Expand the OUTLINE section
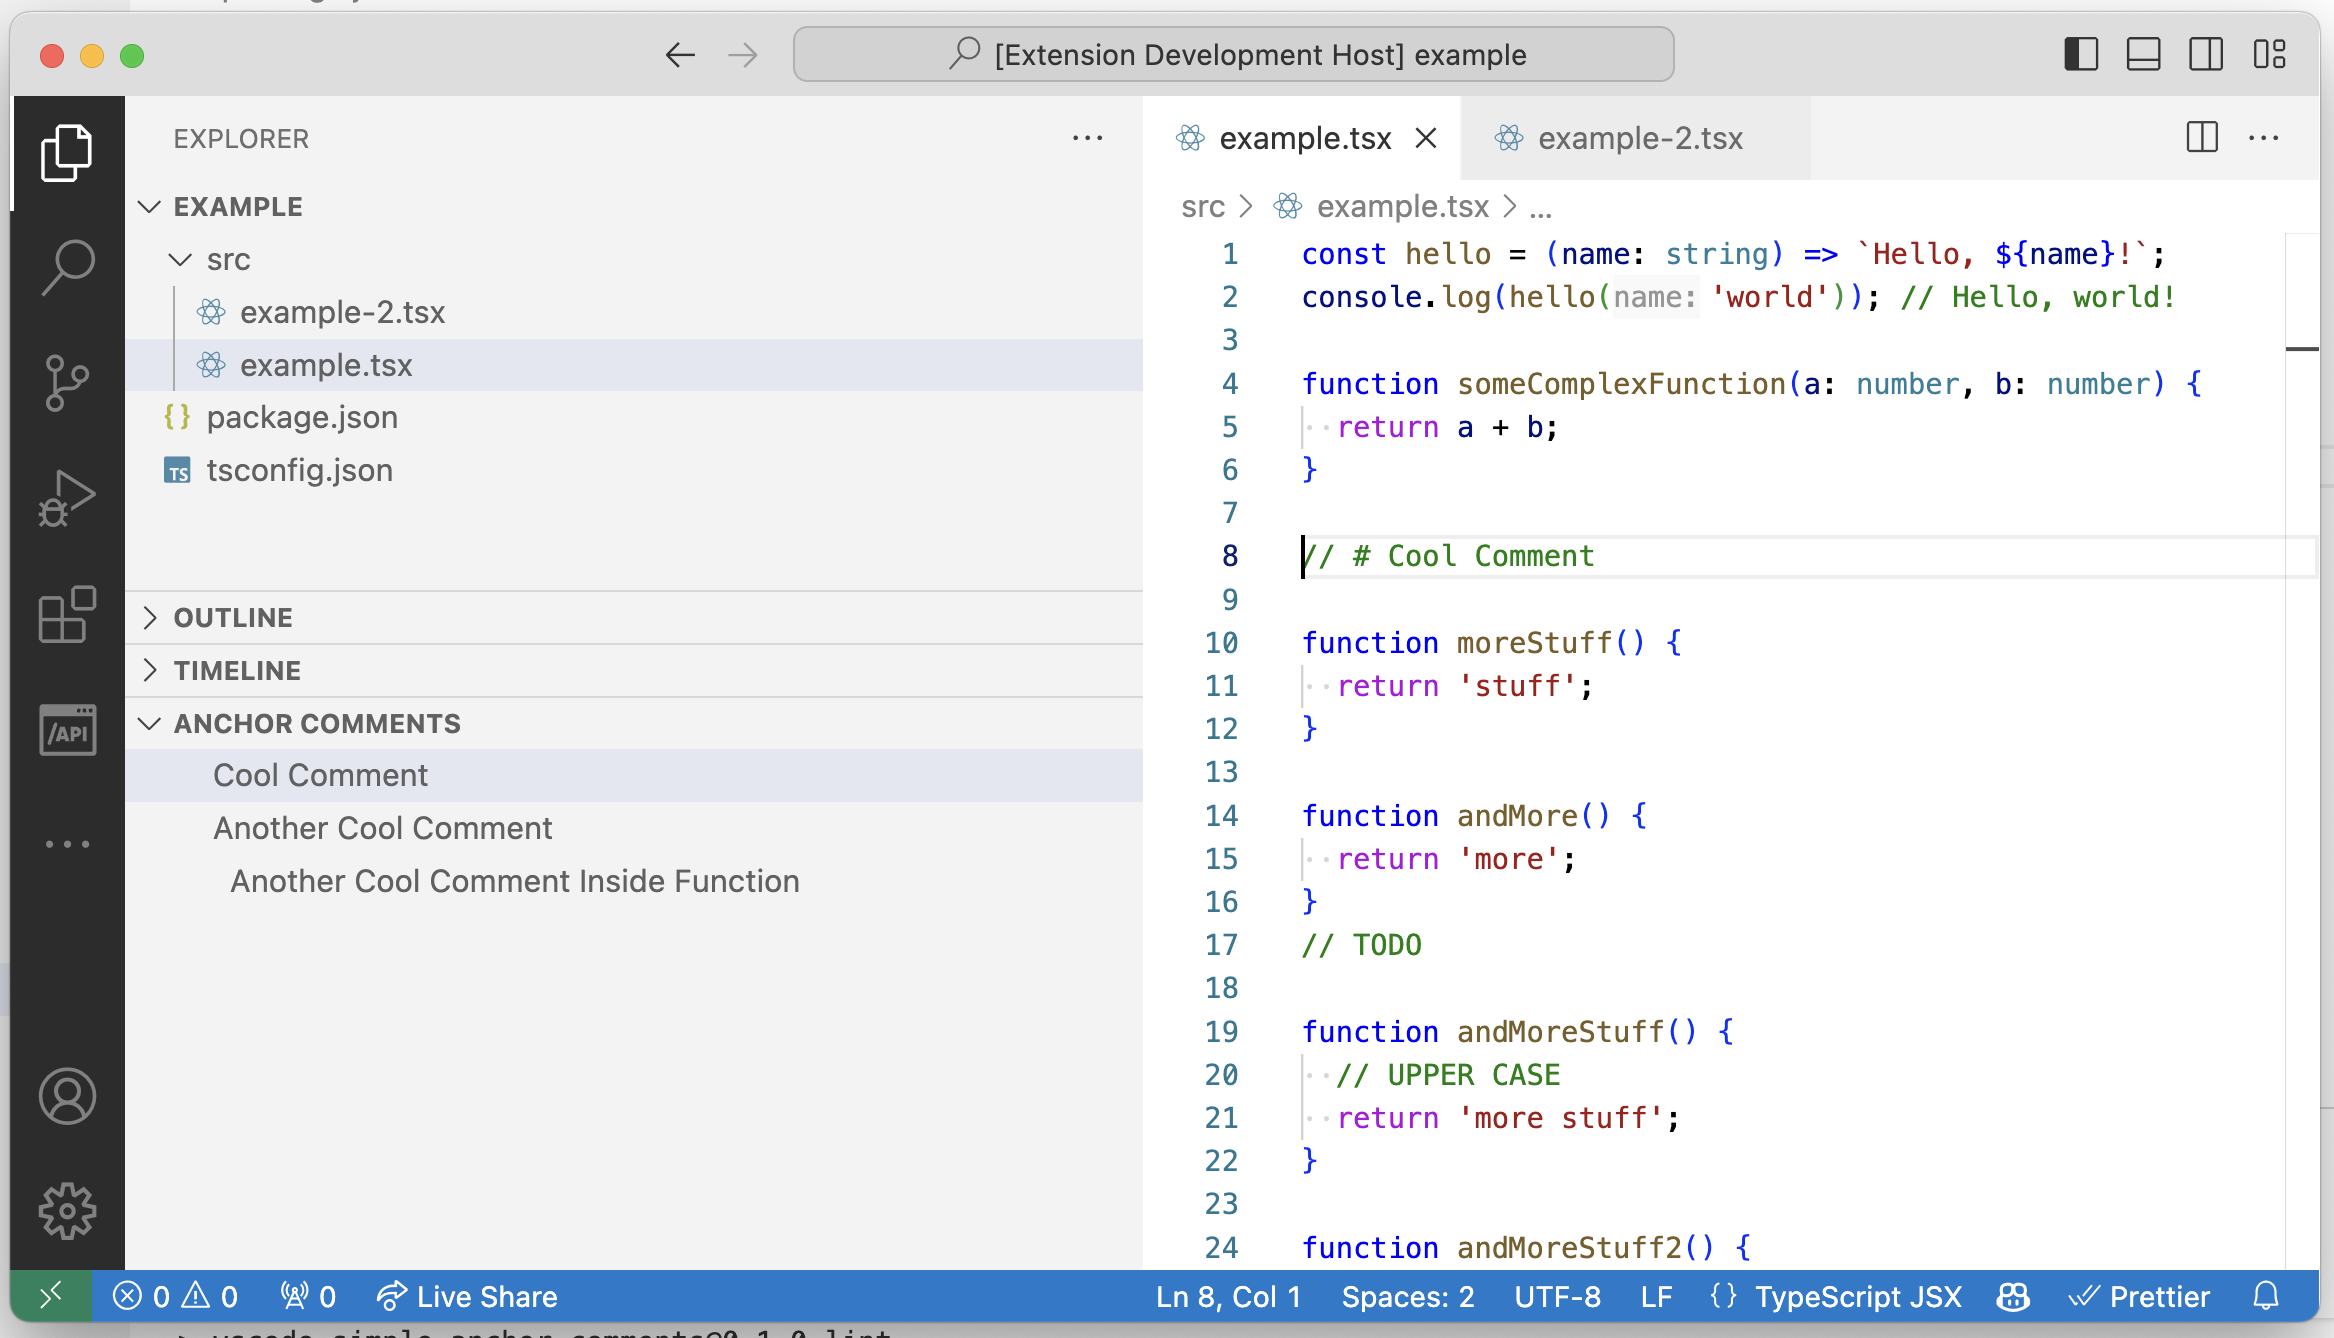This screenshot has height=1338, width=2334. pyautogui.click(x=151, y=617)
